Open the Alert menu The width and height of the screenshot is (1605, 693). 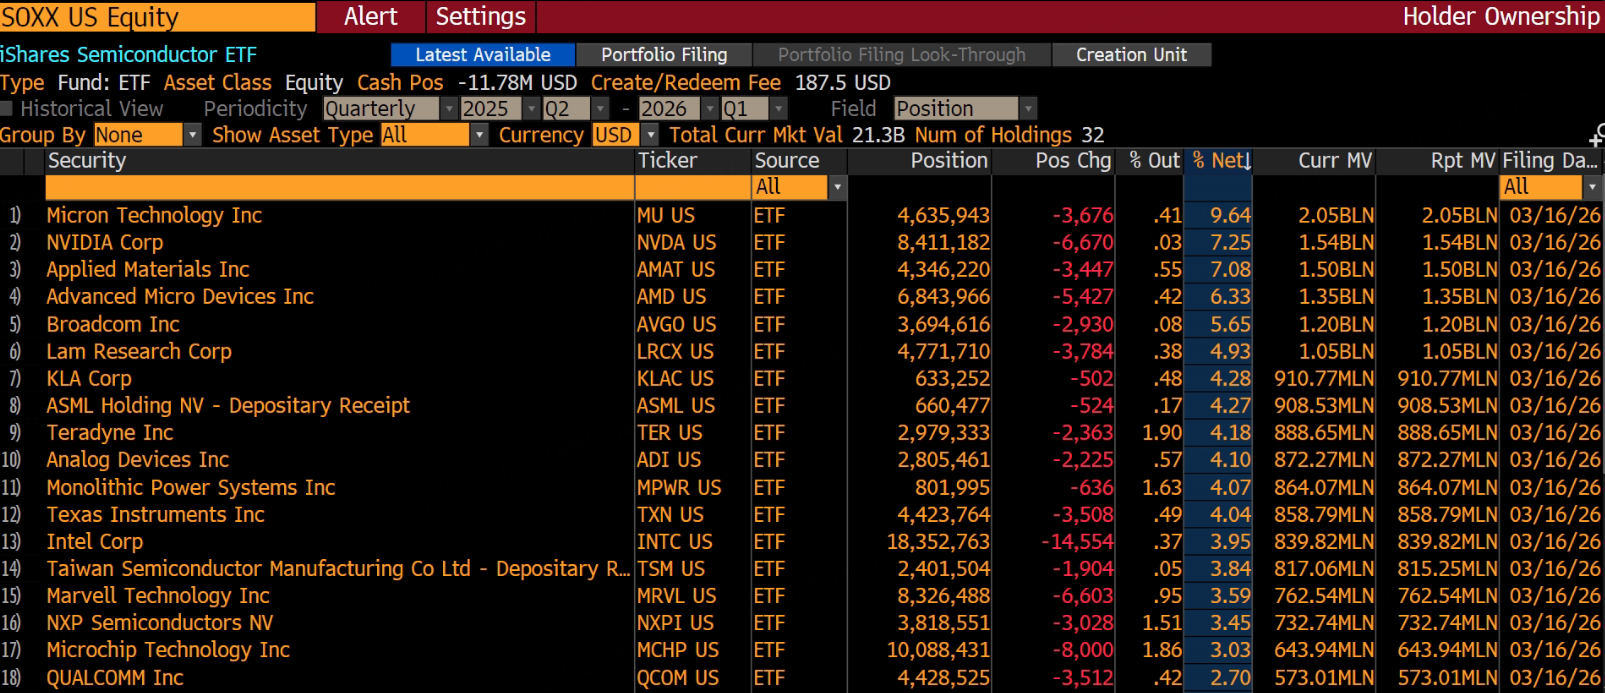tap(371, 16)
